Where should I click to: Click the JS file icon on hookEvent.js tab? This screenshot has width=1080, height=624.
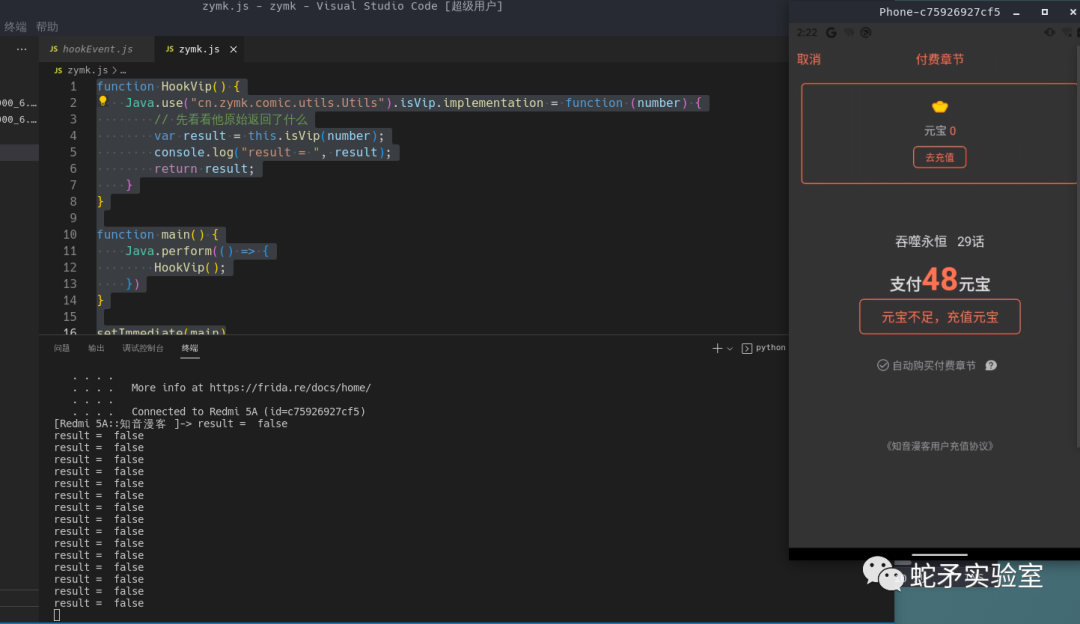(54, 50)
